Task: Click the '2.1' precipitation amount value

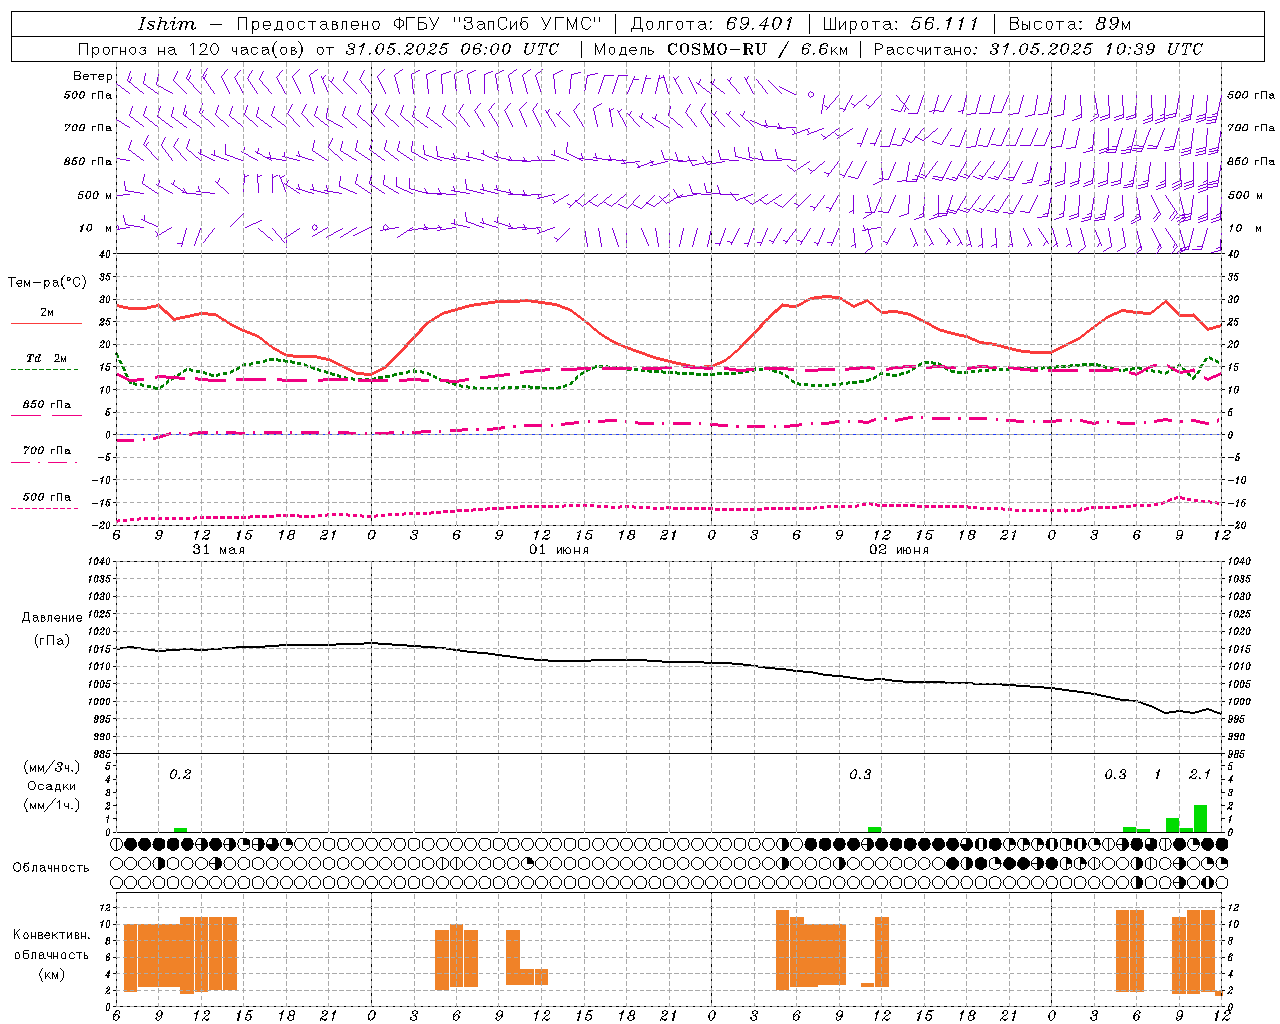Action: (x=1200, y=774)
